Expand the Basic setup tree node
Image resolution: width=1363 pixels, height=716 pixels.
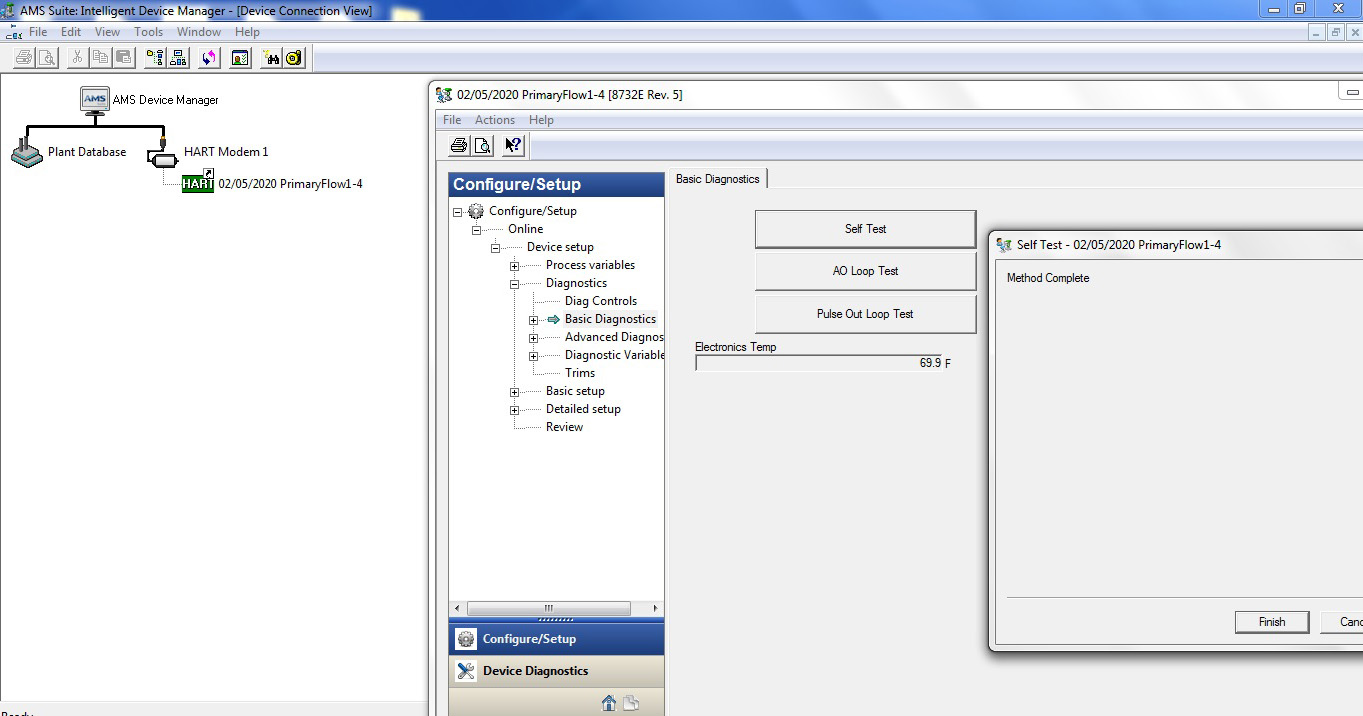(514, 392)
